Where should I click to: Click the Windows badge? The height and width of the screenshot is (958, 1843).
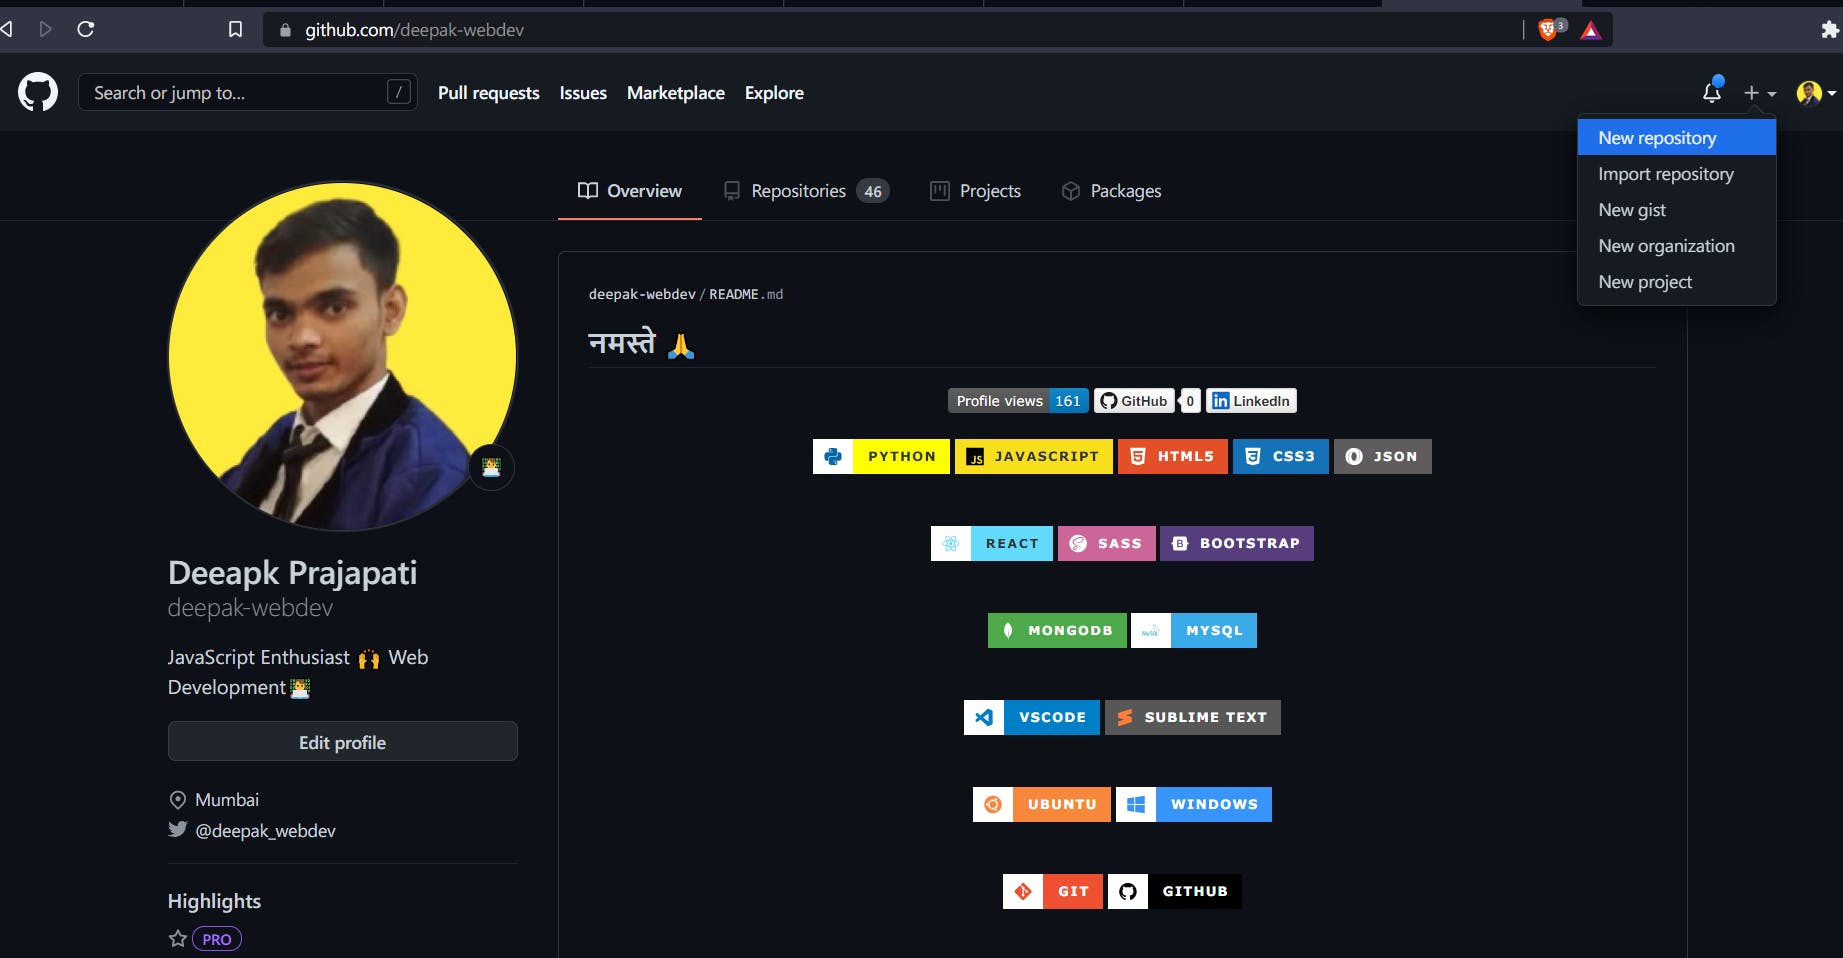(x=1193, y=804)
